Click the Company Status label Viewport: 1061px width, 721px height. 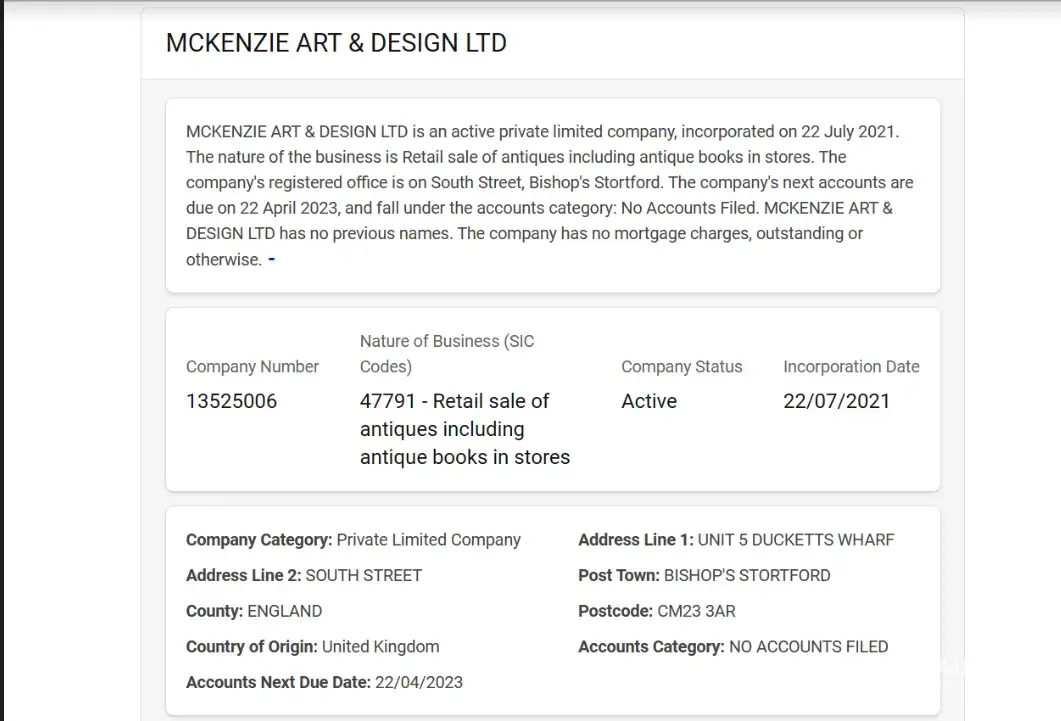click(x=681, y=366)
